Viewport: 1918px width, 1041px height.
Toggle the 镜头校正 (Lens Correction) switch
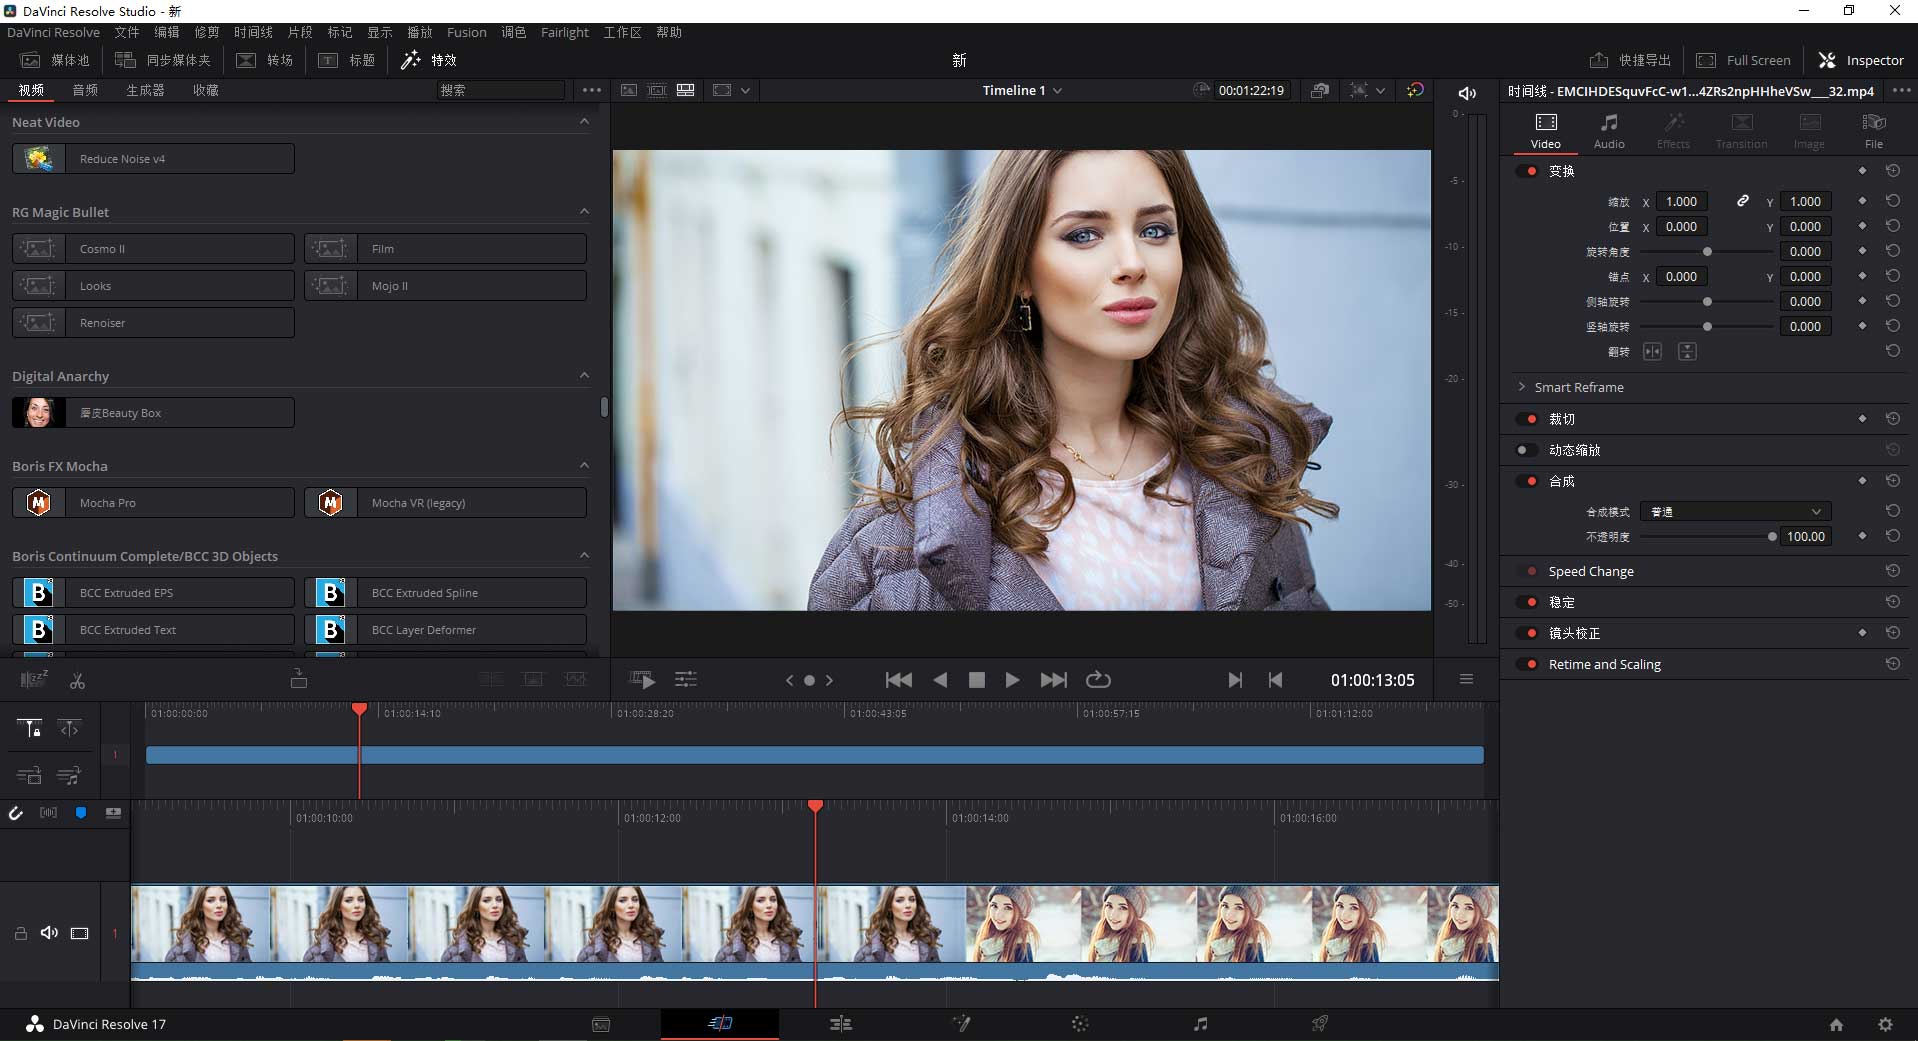pyautogui.click(x=1528, y=633)
